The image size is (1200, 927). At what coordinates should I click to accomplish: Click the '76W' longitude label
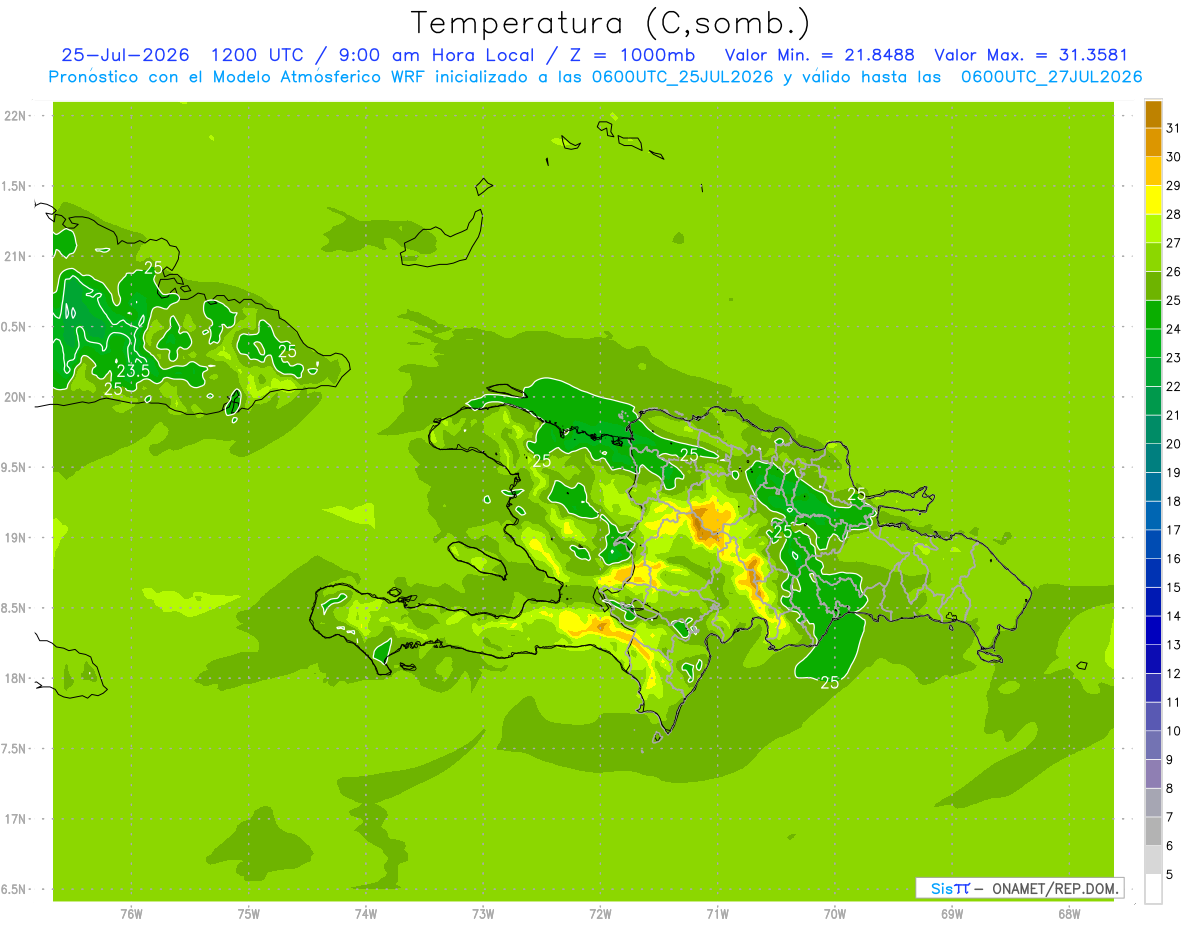tap(131, 915)
